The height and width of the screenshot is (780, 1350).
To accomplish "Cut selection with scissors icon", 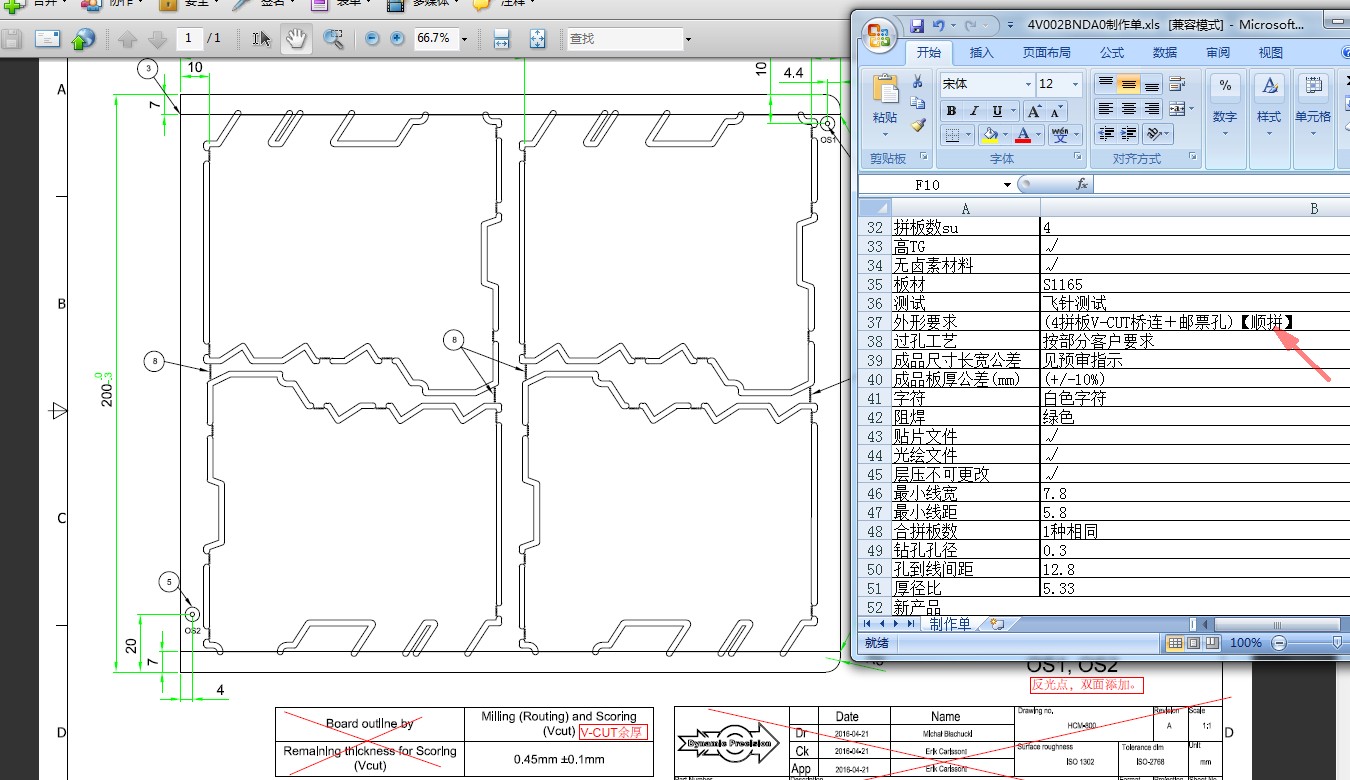I will (918, 82).
